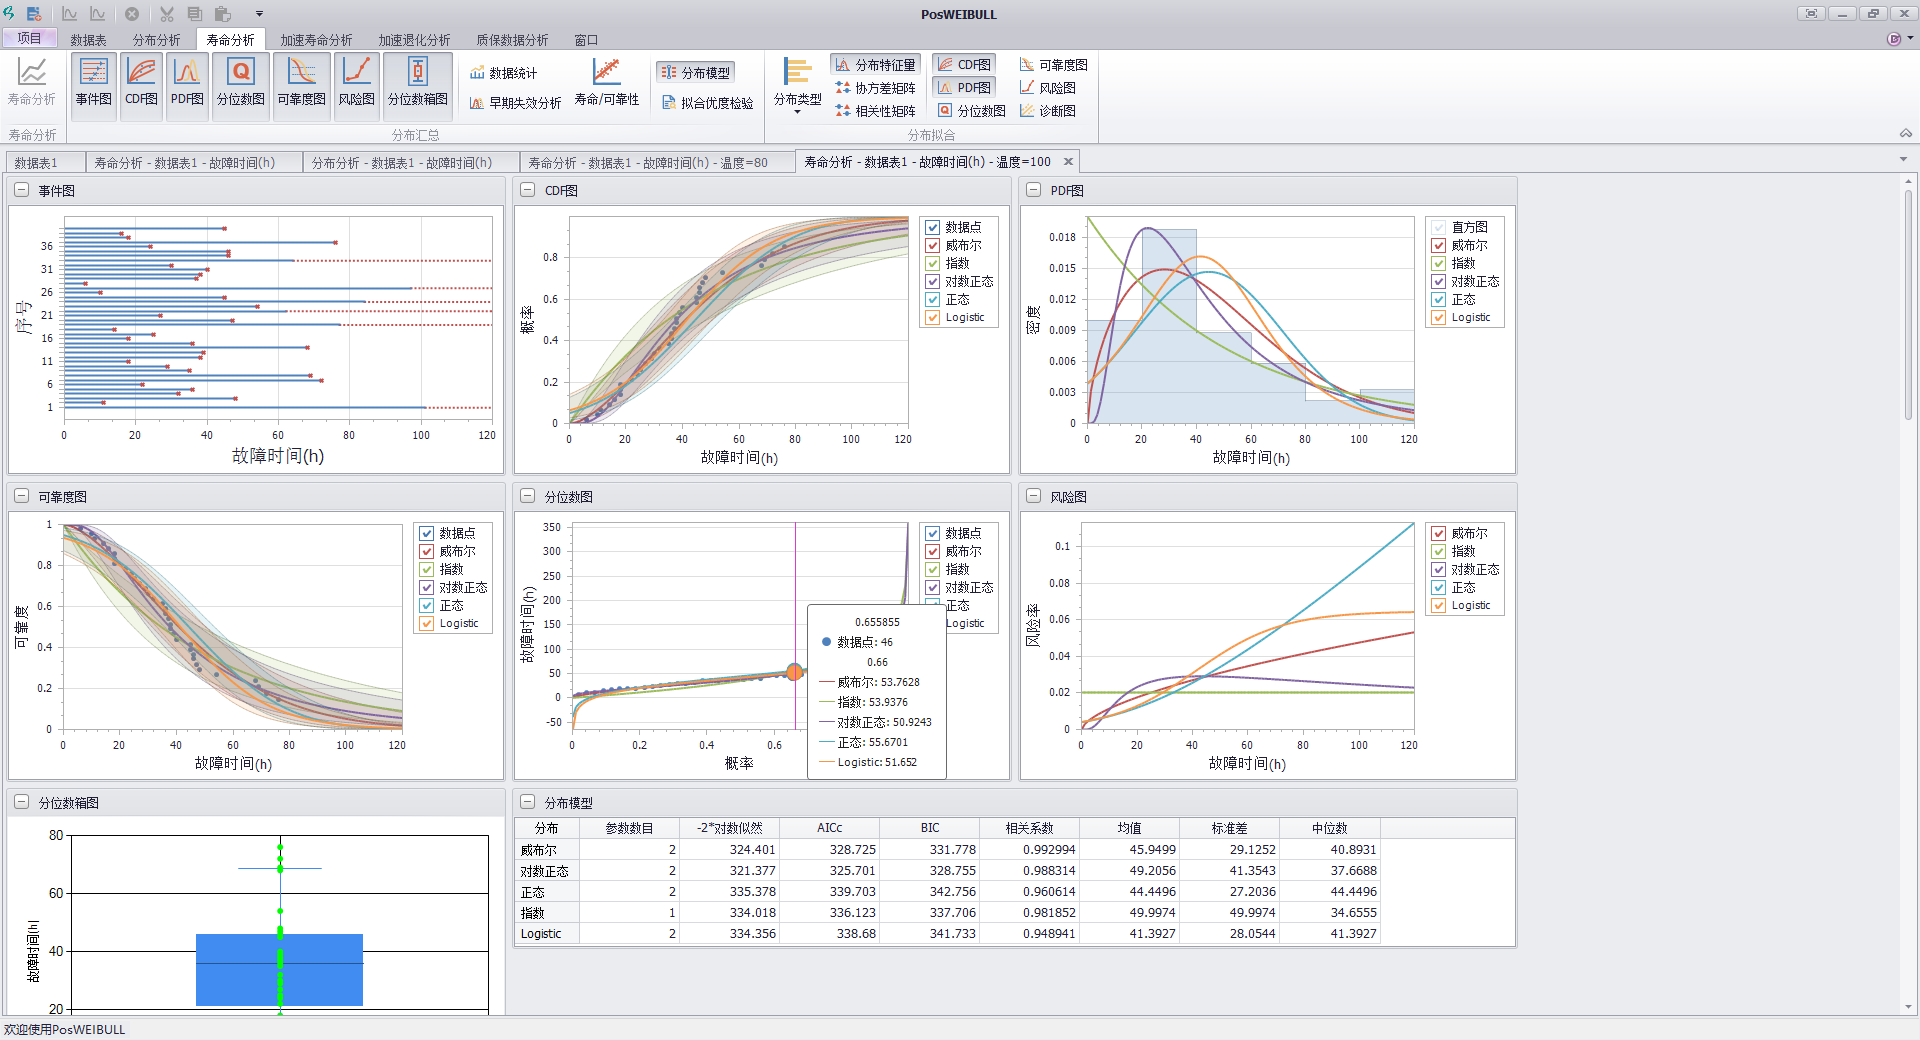The image size is (1920, 1040).
Task: Click the 诊断图 ribbon item
Action: coord(1047,111)
